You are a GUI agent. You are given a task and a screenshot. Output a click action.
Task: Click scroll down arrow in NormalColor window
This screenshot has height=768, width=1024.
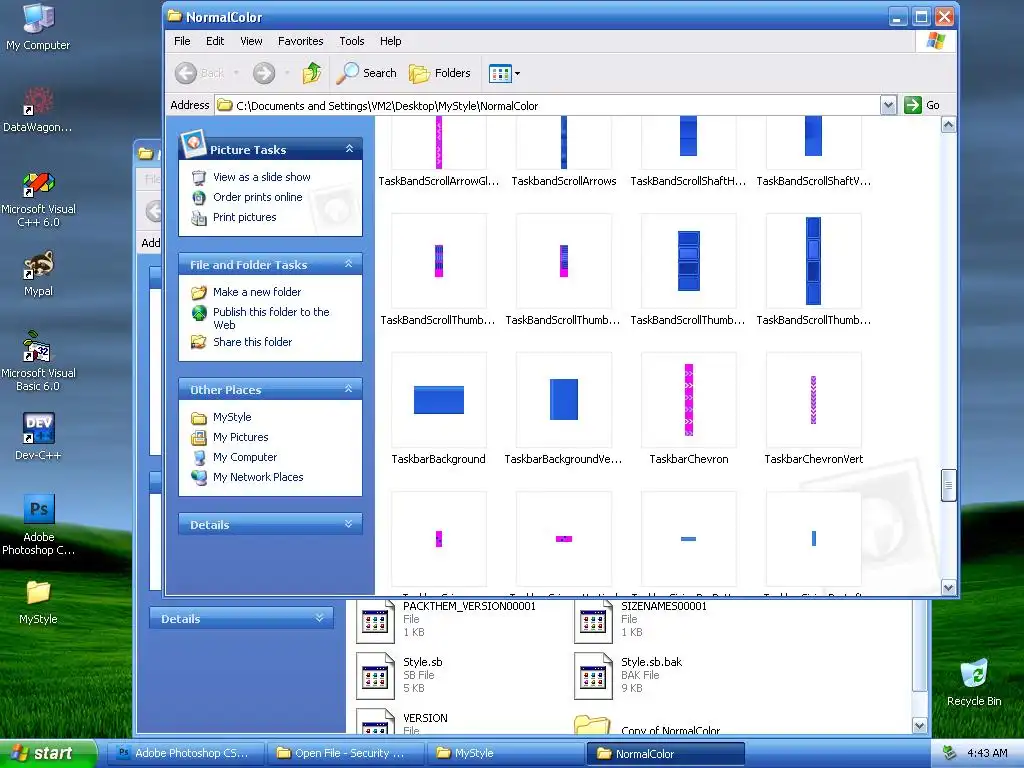click(x=948, y=586)
